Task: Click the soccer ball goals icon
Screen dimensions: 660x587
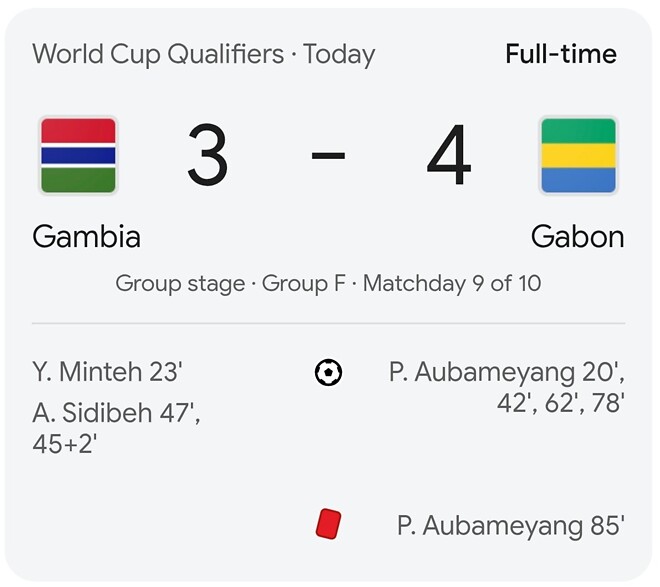Action: pyautogui.click(x=328, y=373)
